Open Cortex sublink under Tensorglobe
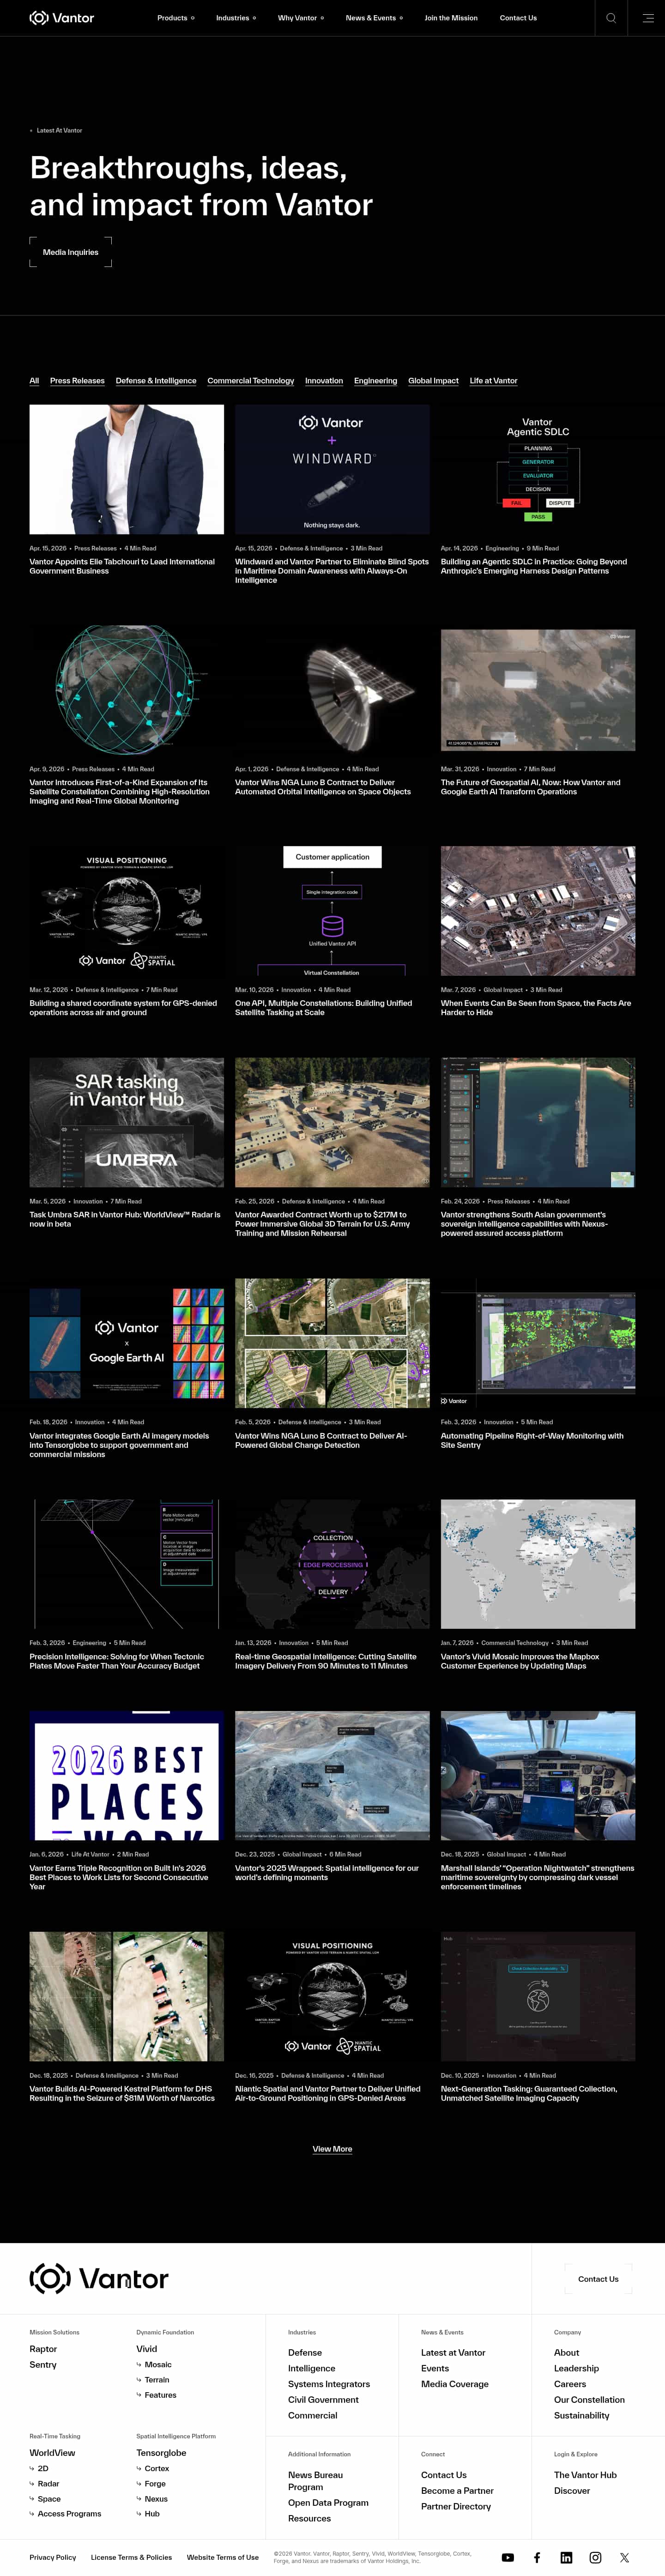Viewport: 665px width, 2576px height. click(x=157, y=2469)
